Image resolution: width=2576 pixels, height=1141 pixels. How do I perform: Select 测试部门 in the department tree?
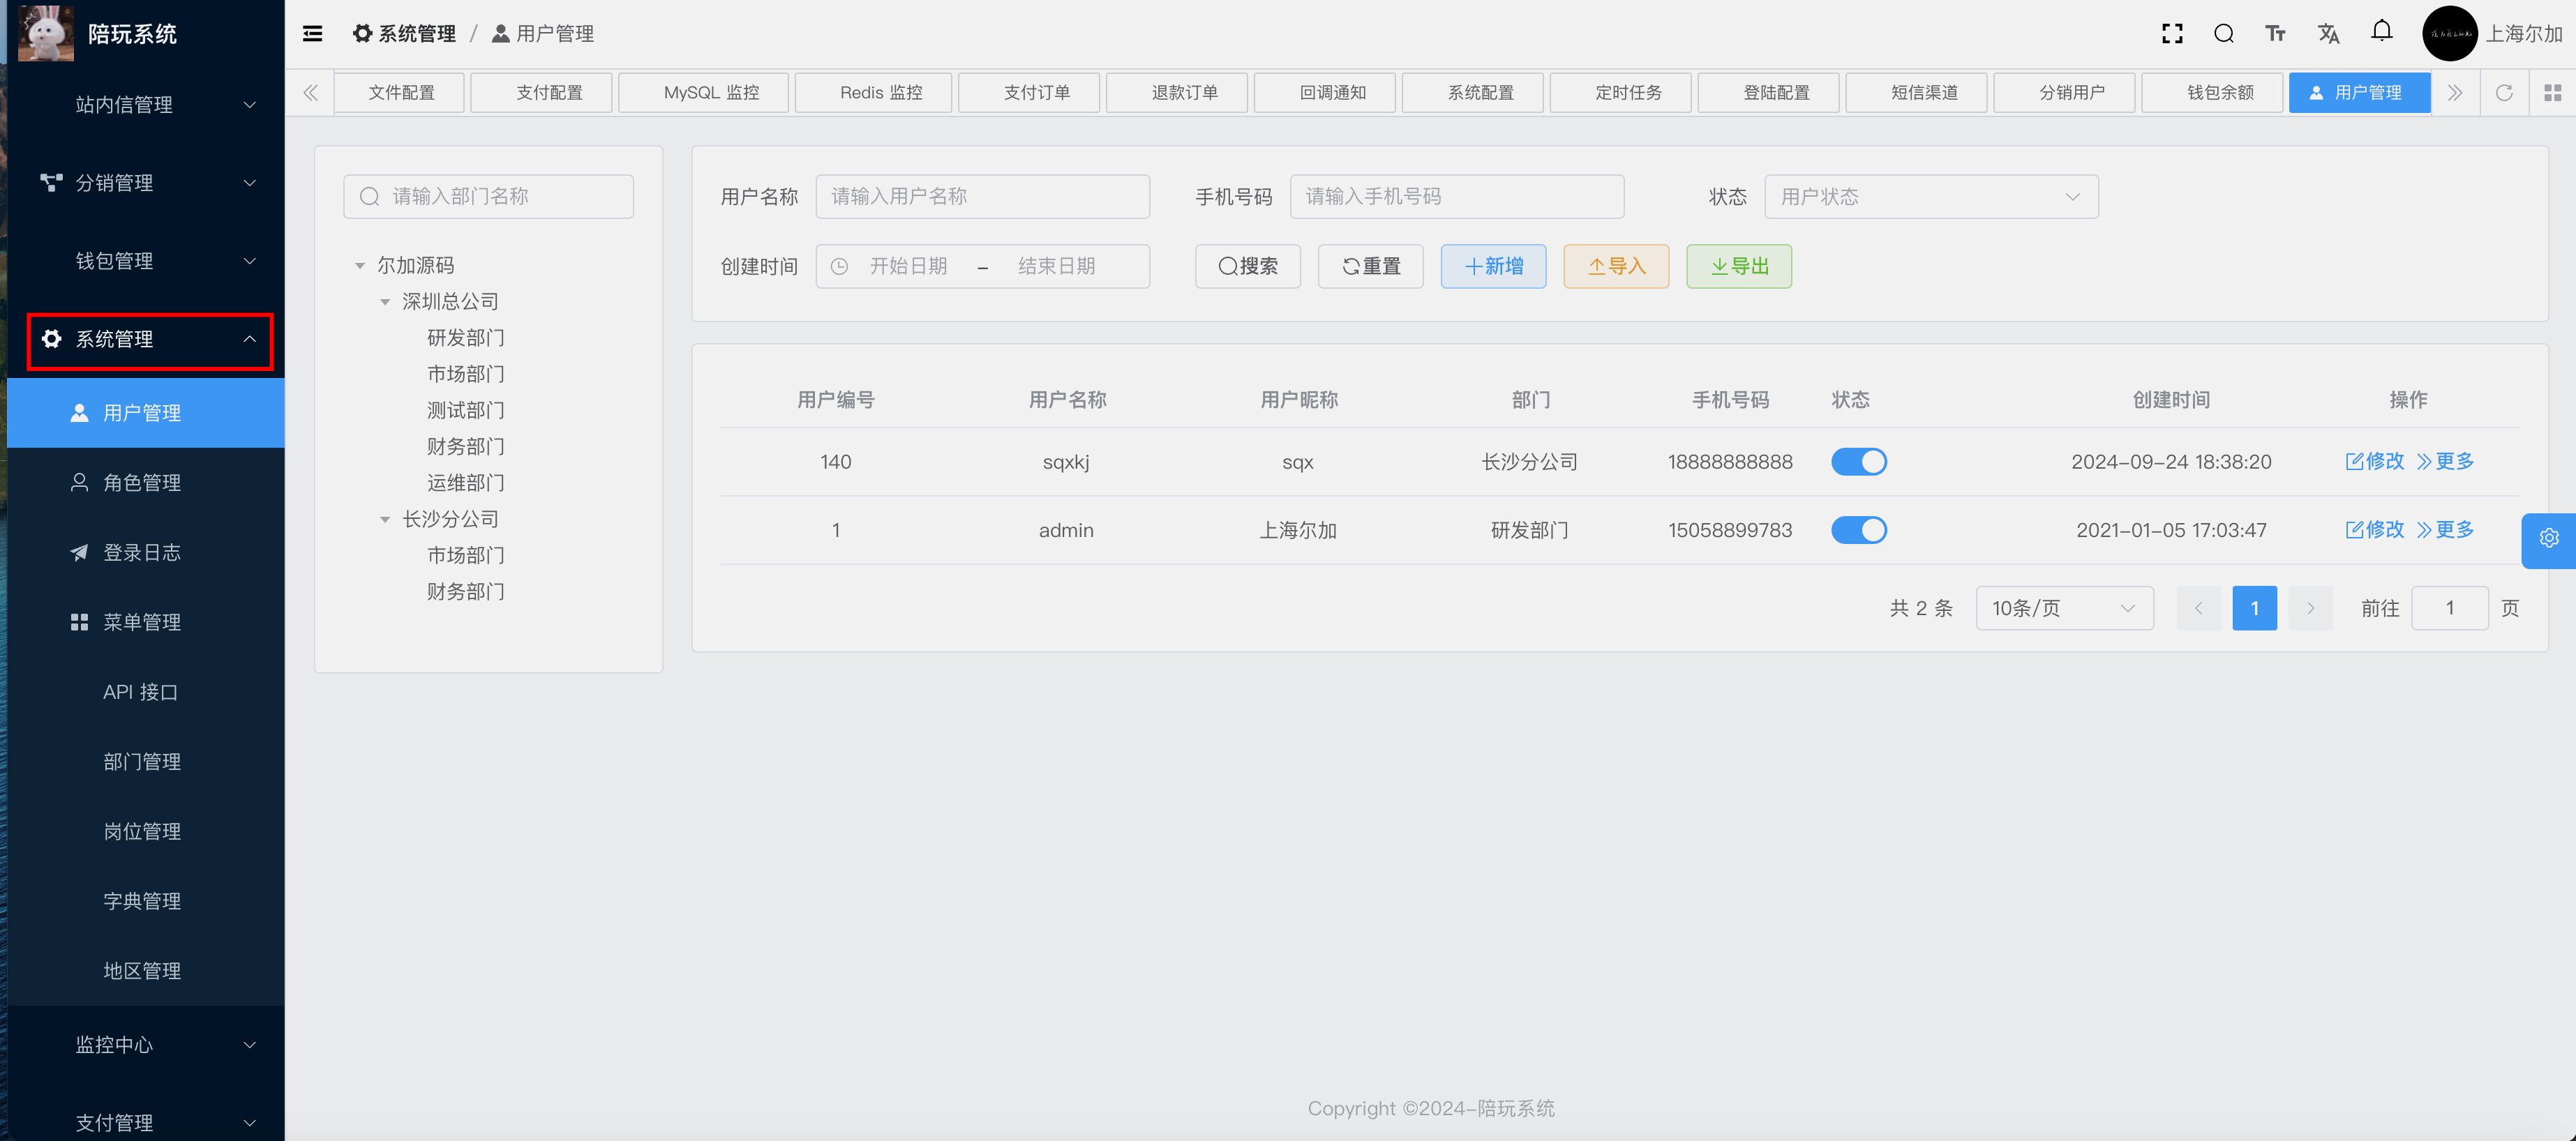coord(466,411)
